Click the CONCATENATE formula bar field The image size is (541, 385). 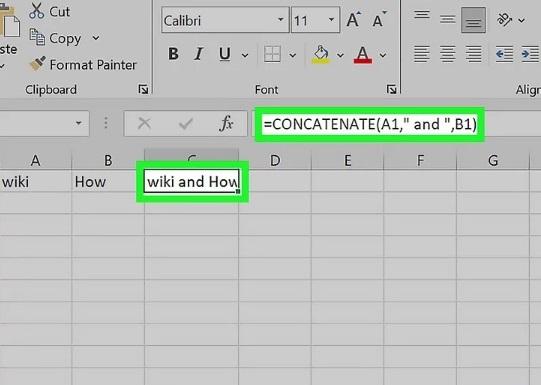(x=370, y=124)
